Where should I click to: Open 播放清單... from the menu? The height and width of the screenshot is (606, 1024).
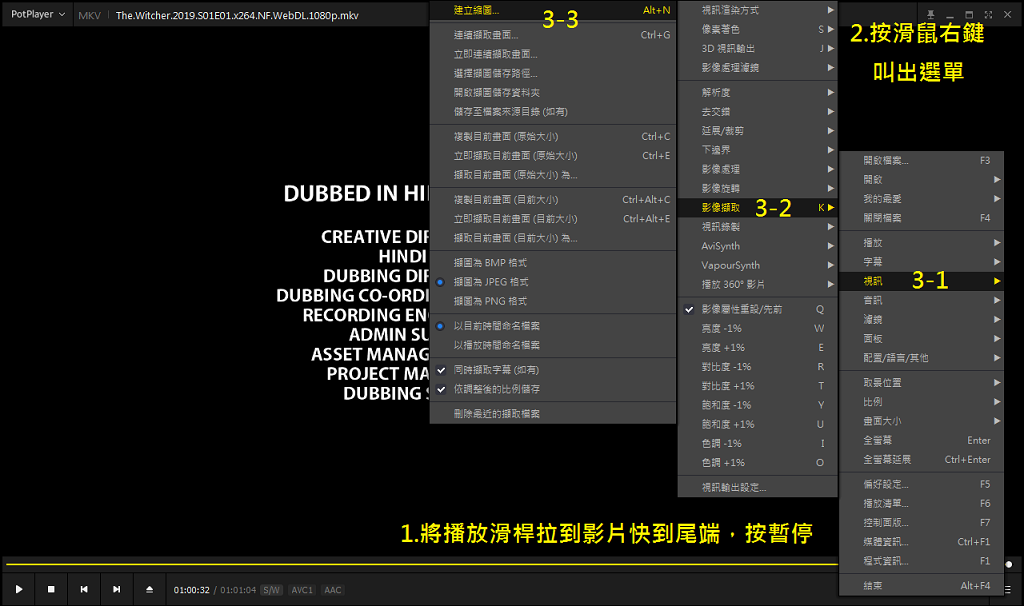921,503
